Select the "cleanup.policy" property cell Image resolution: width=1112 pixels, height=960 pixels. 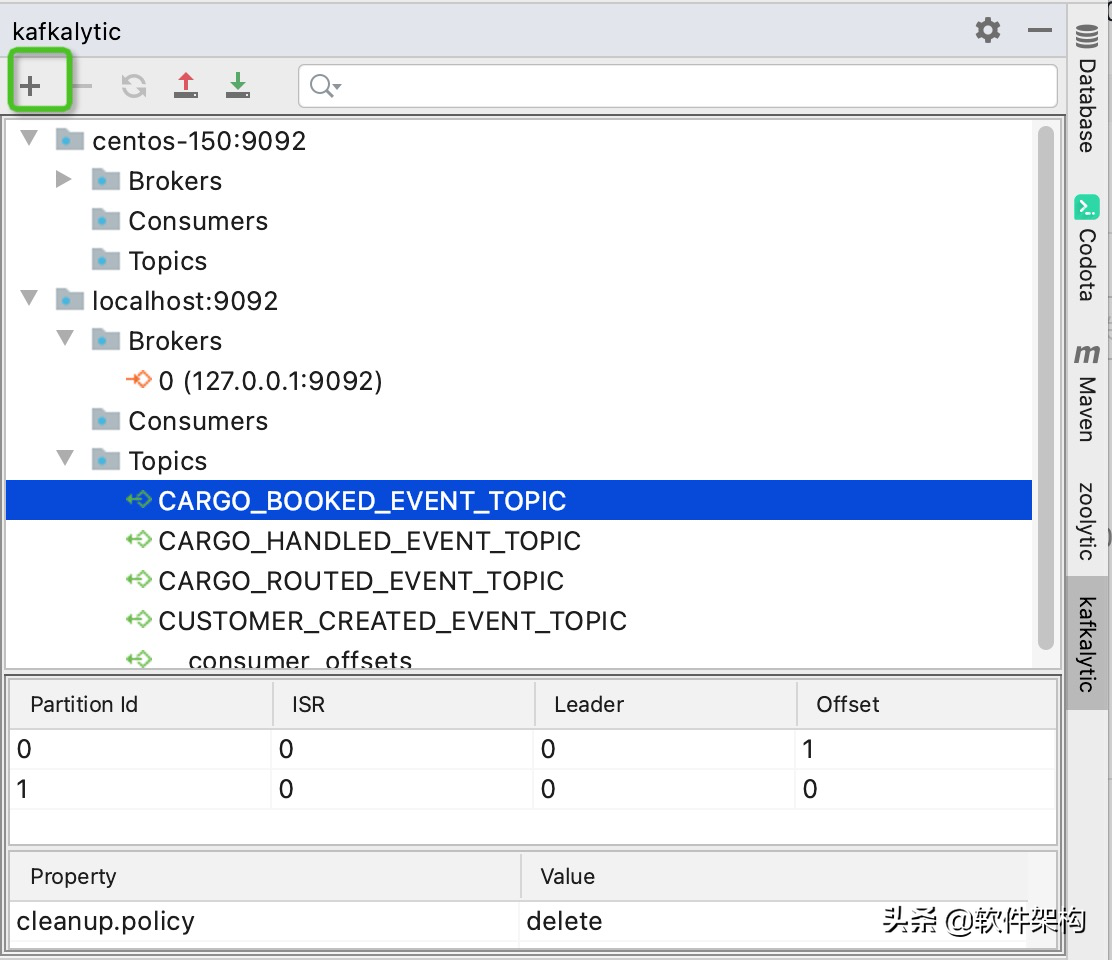click(265, 922)
